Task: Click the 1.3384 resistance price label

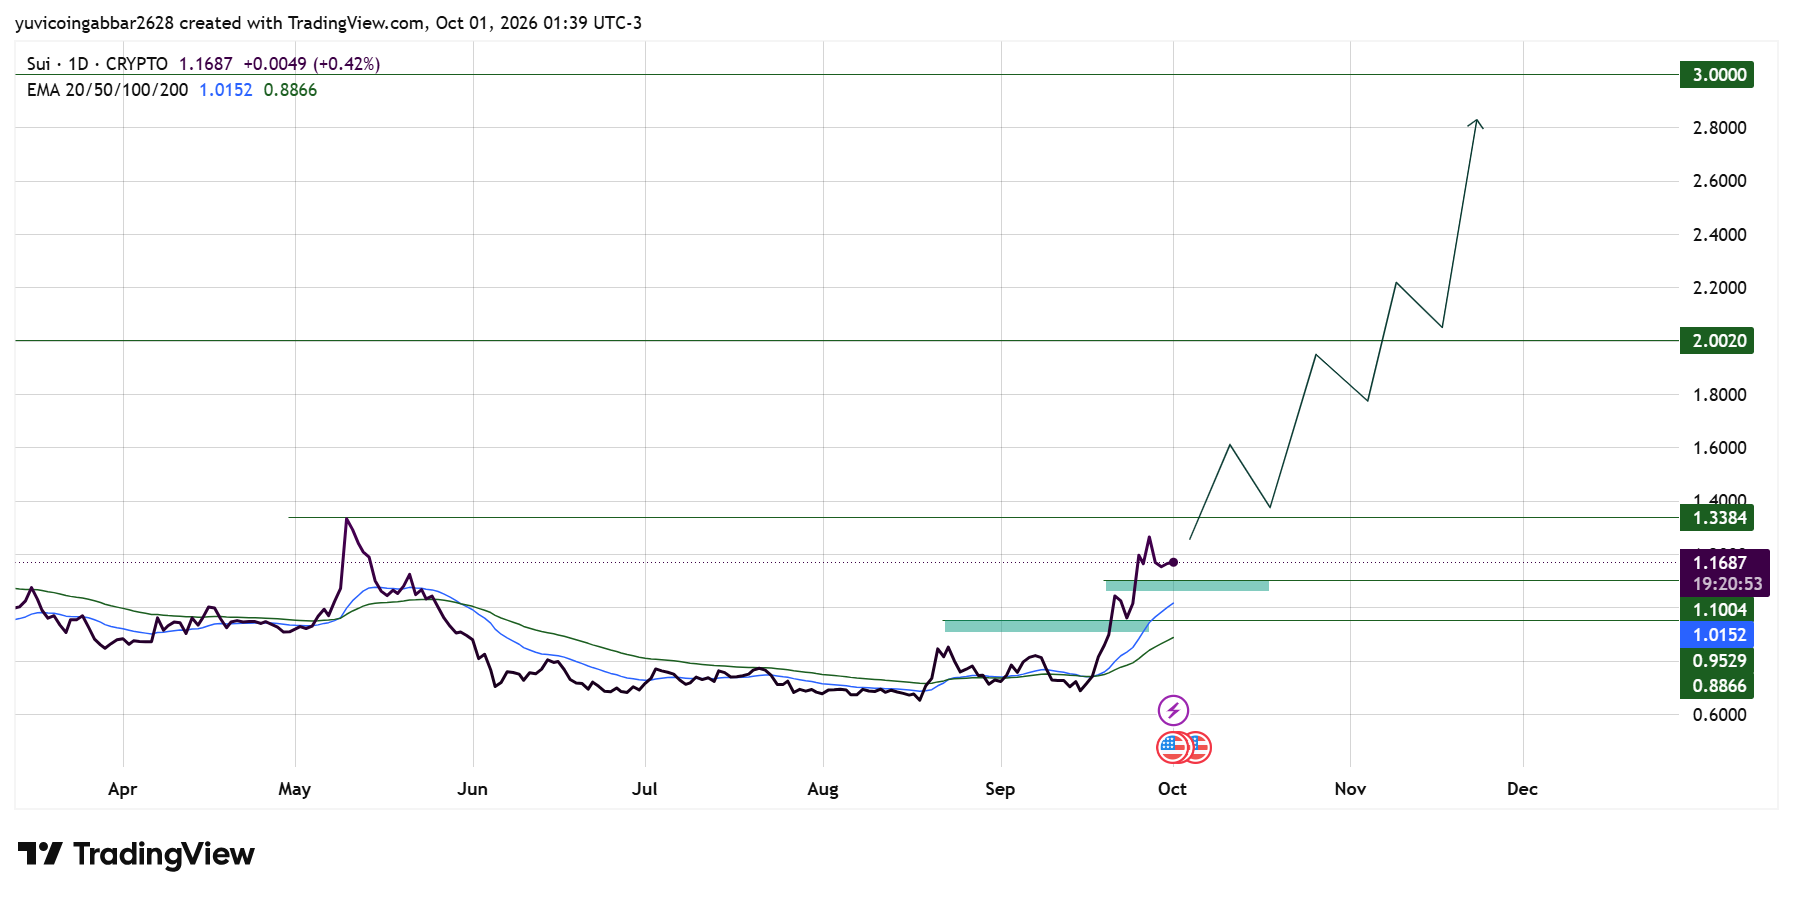Action: [x=1719, y=518]
